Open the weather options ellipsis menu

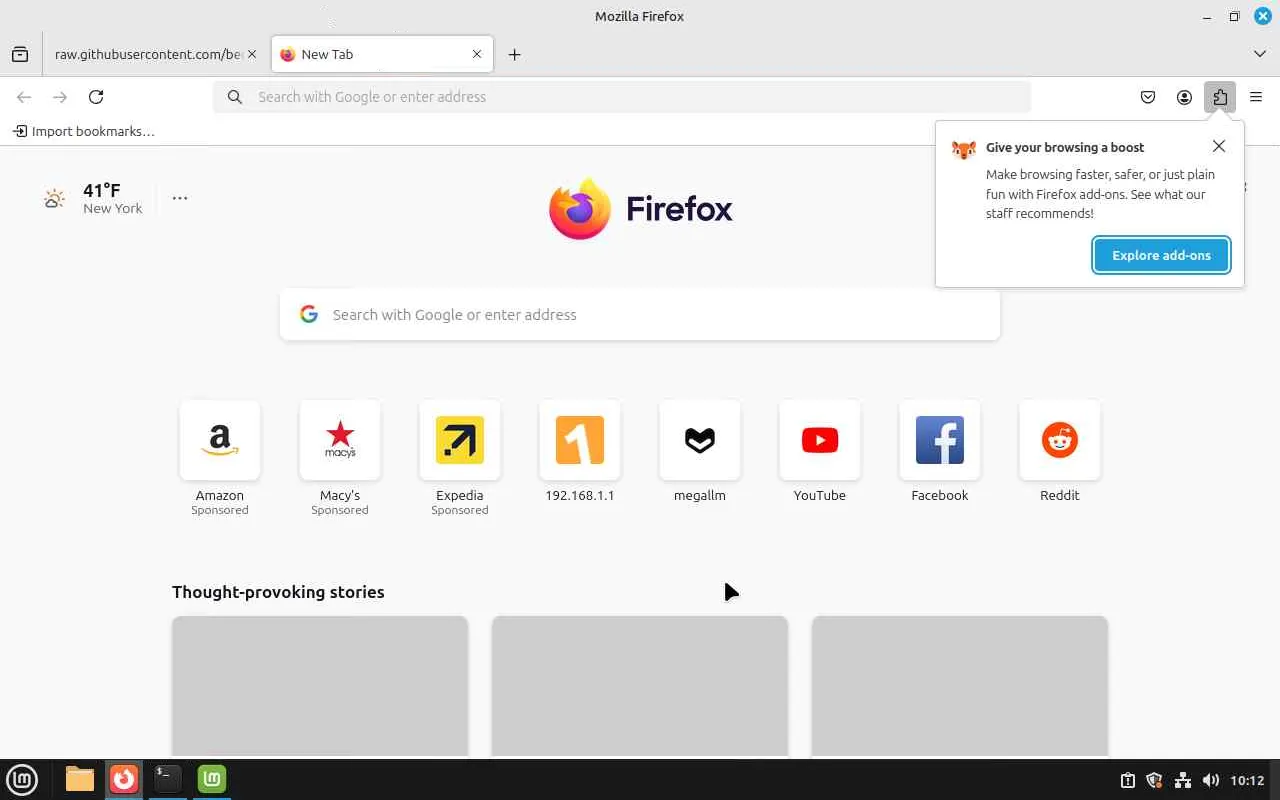point(180,198)
